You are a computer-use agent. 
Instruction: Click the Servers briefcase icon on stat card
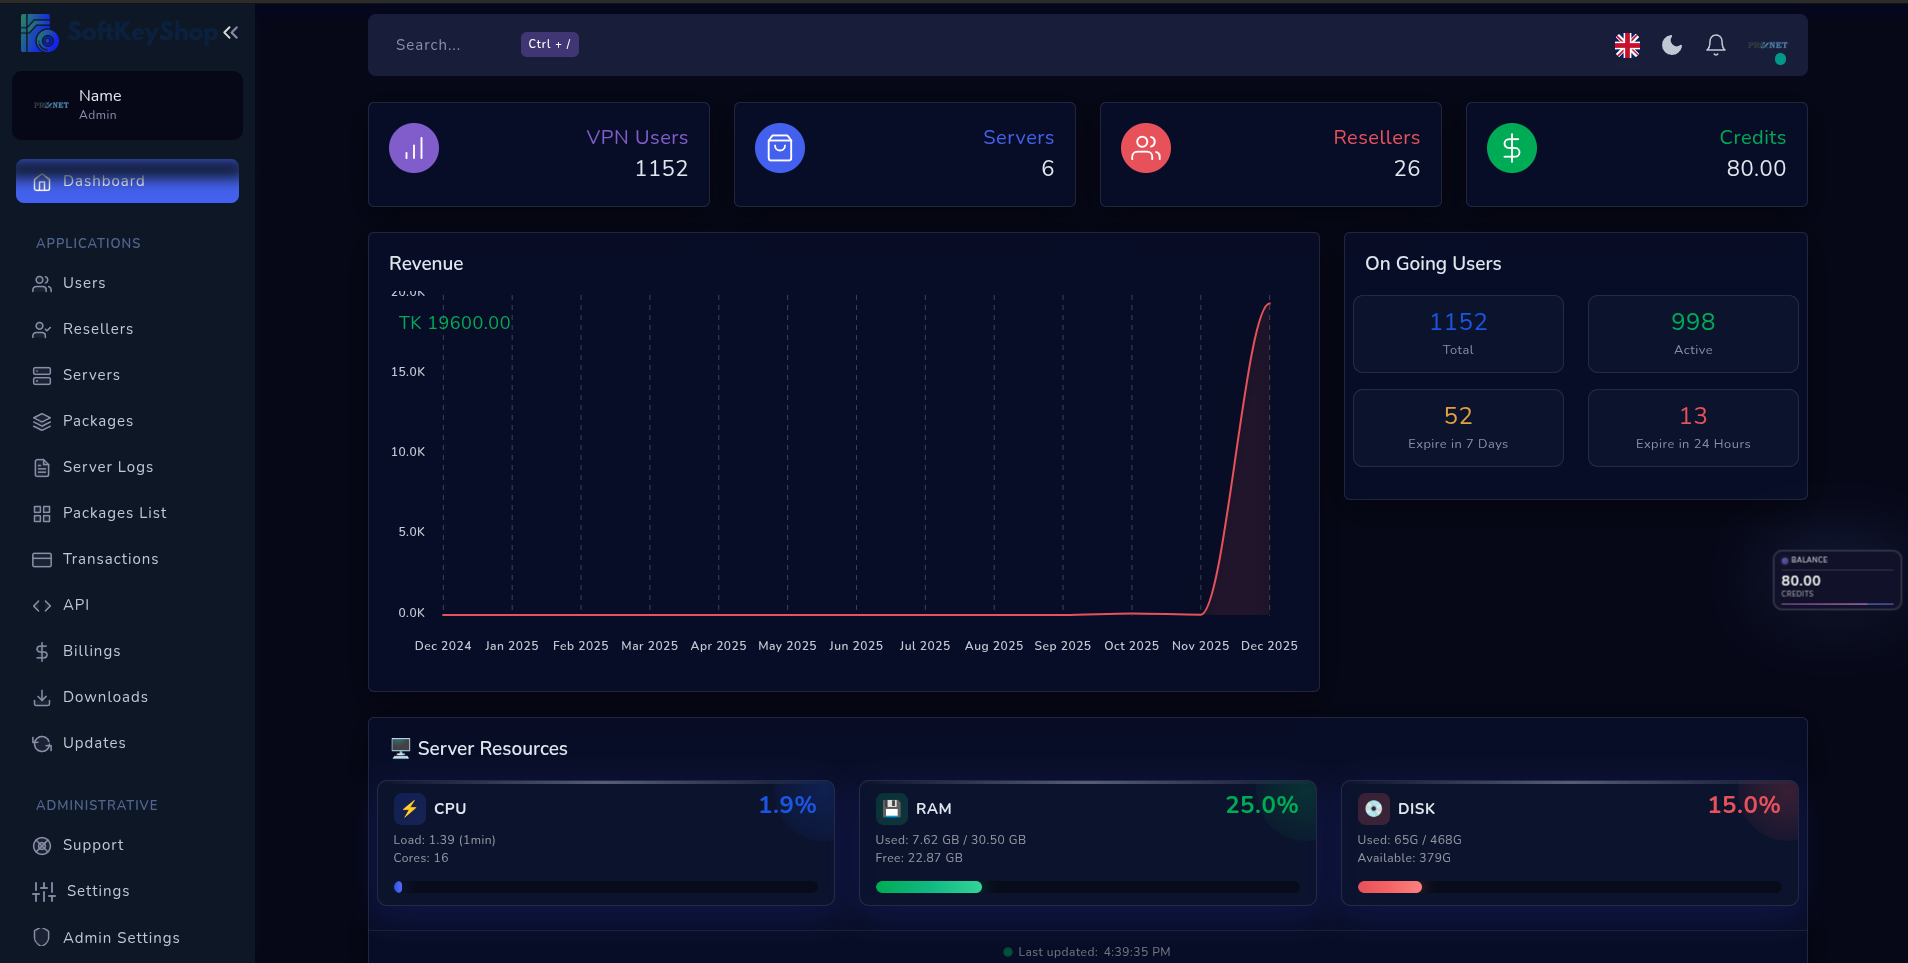[x=779, y=147]
